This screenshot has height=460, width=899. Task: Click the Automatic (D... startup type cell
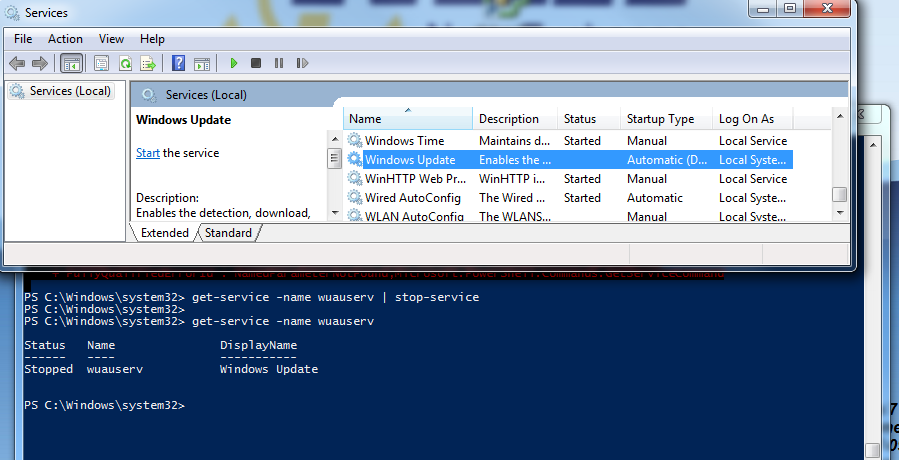click(667, 159)
